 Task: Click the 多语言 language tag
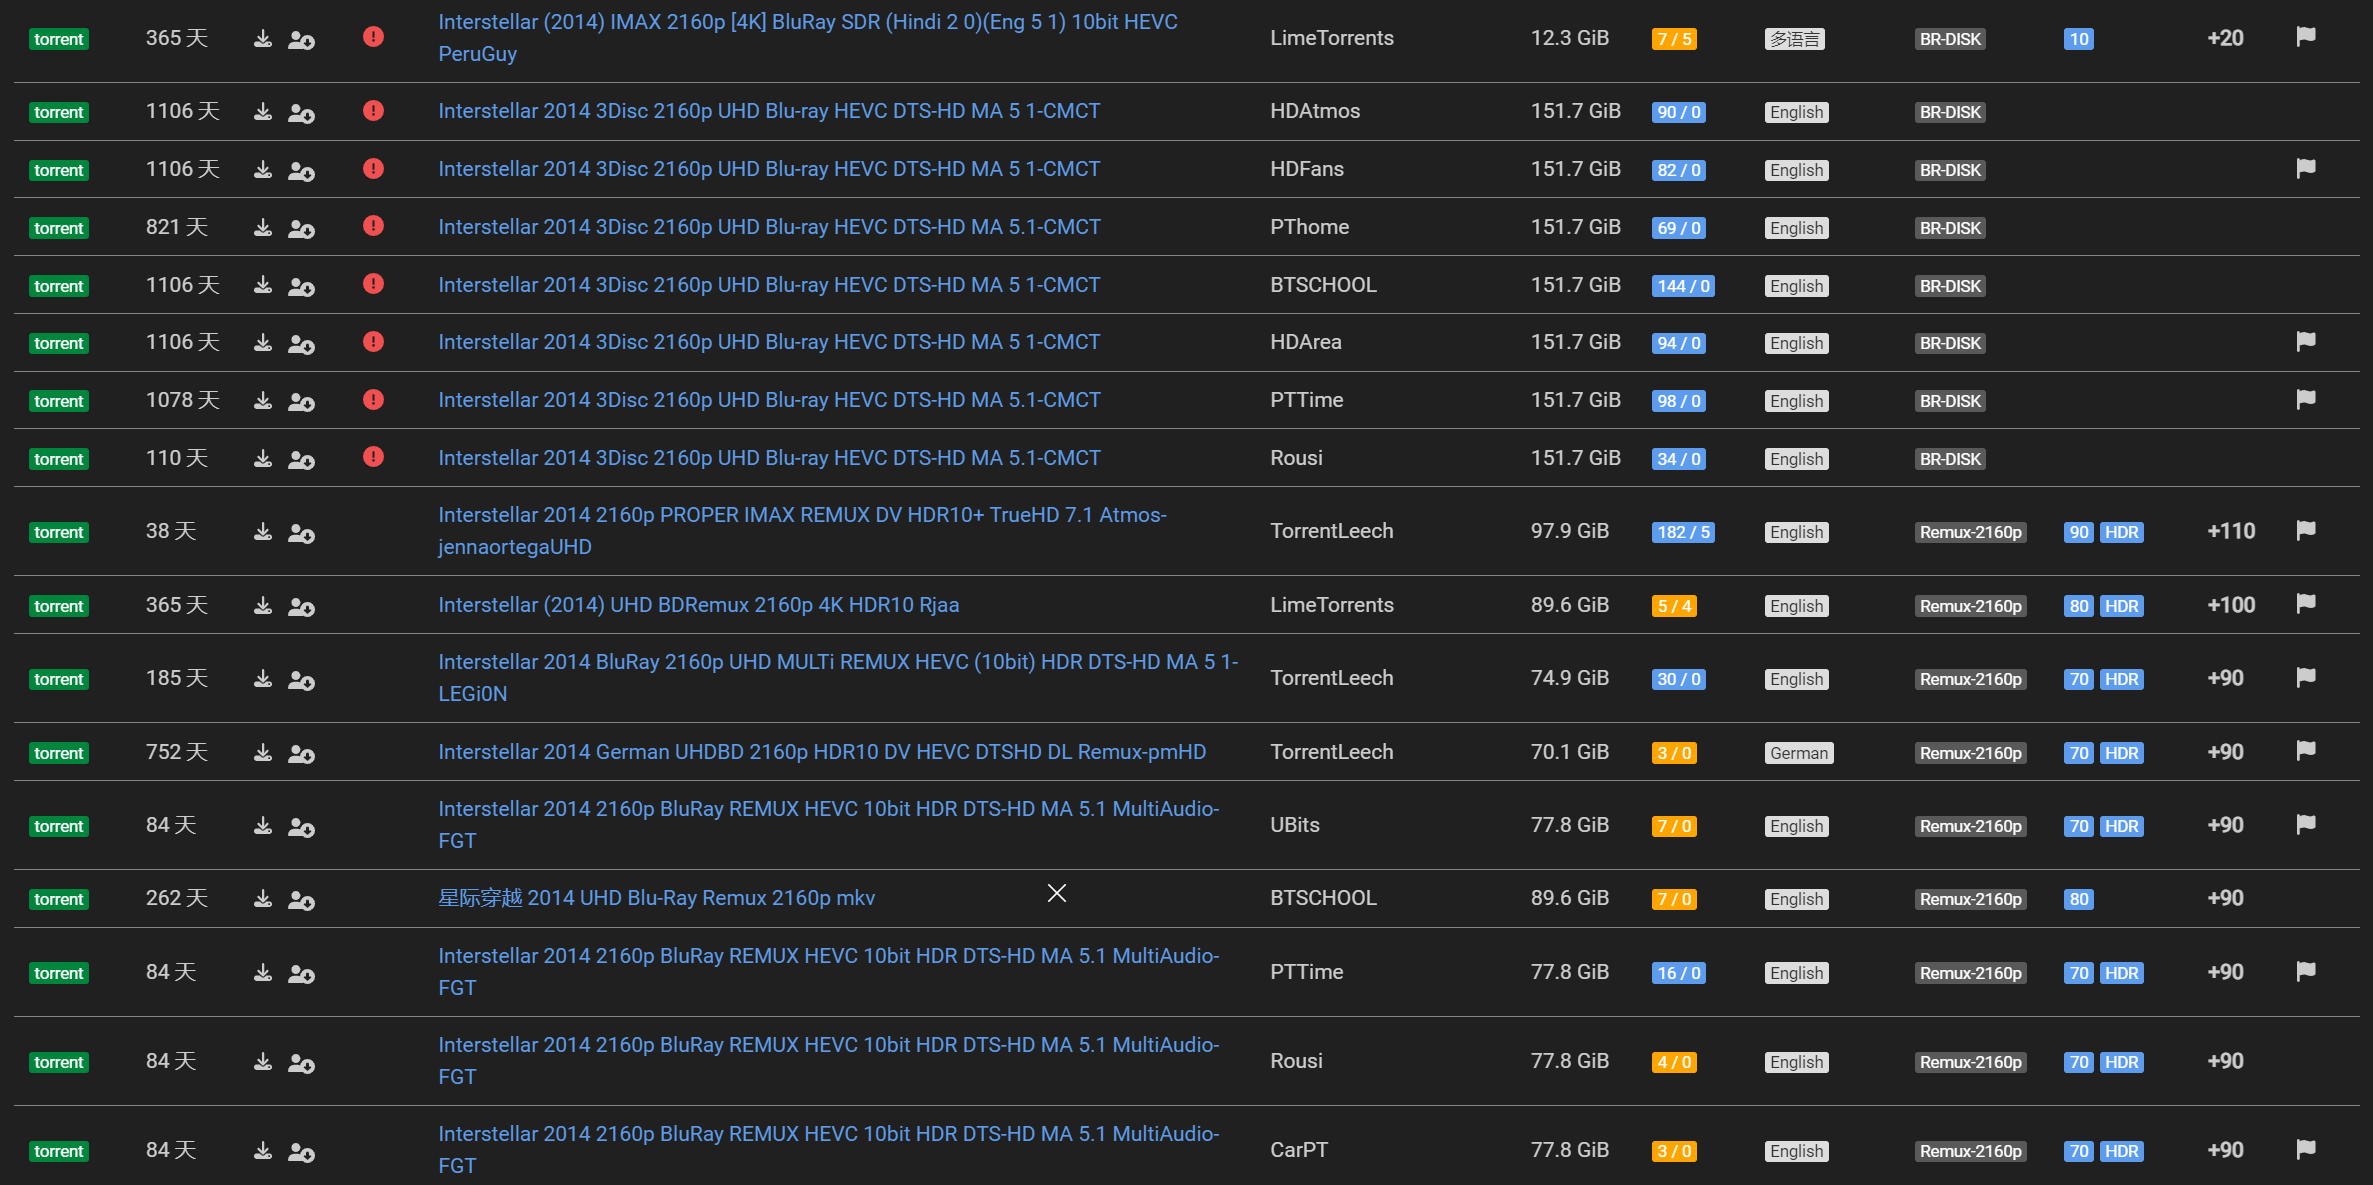pos(1794,39)
